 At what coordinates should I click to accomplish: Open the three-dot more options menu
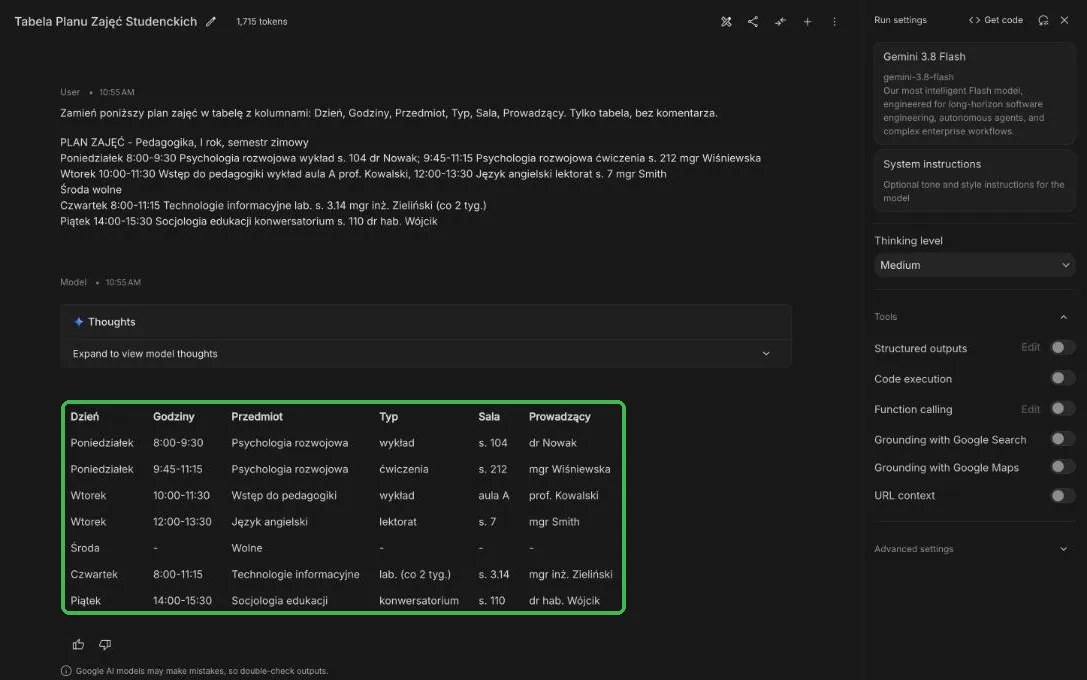[834, 21]
